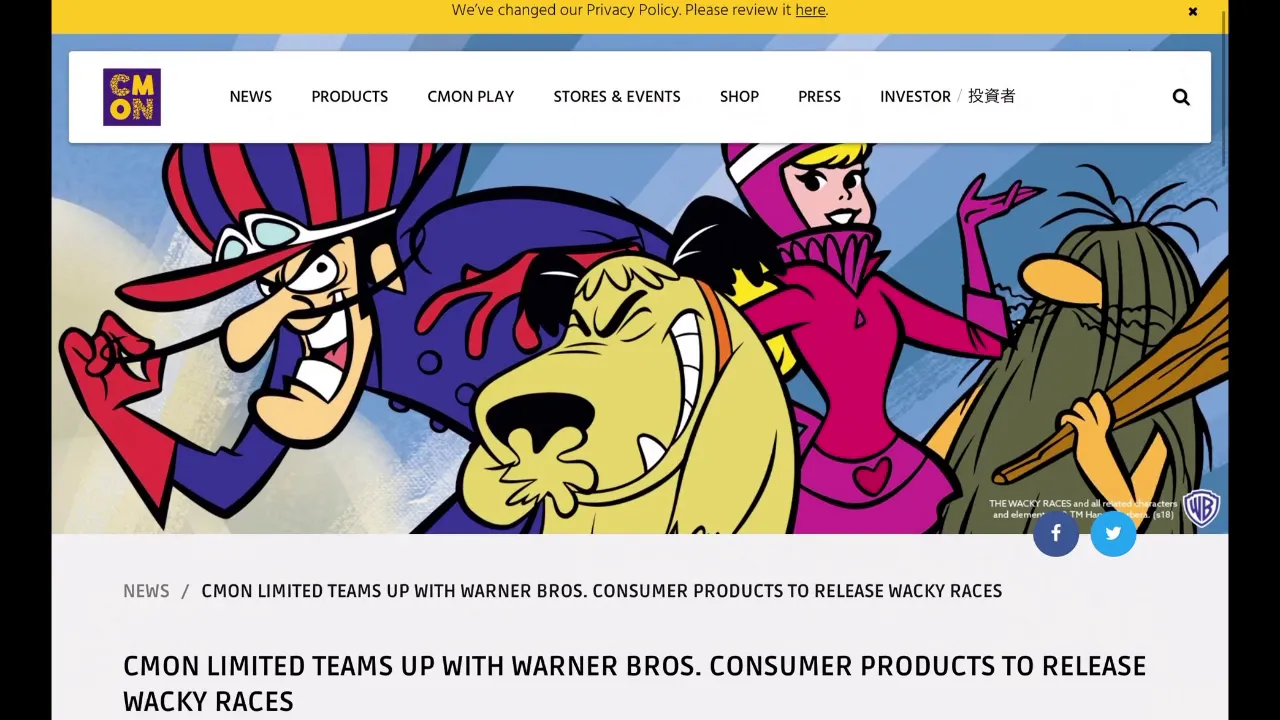Open the PRESS page
The image size is (1280, 720).
(819, 97)
